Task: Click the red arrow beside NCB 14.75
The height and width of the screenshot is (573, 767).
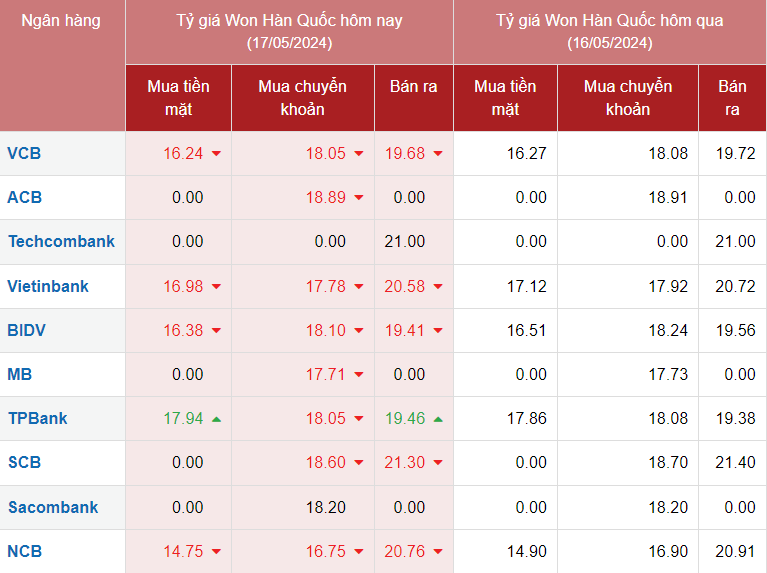Action: (x=216, y=551)
